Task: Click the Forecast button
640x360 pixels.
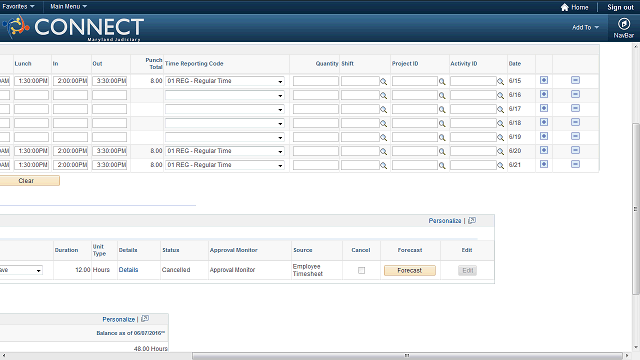Action: click(x=409, y=270)
